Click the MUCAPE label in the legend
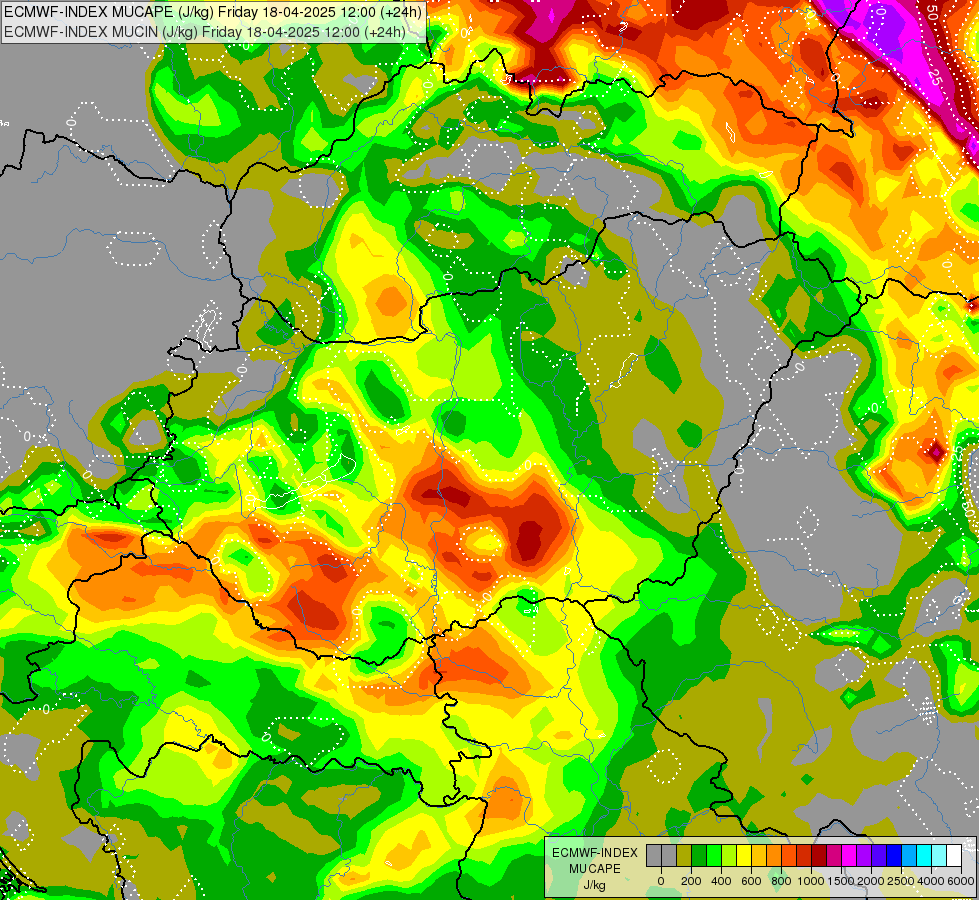 pyautogui.click(x=595, y=869)
